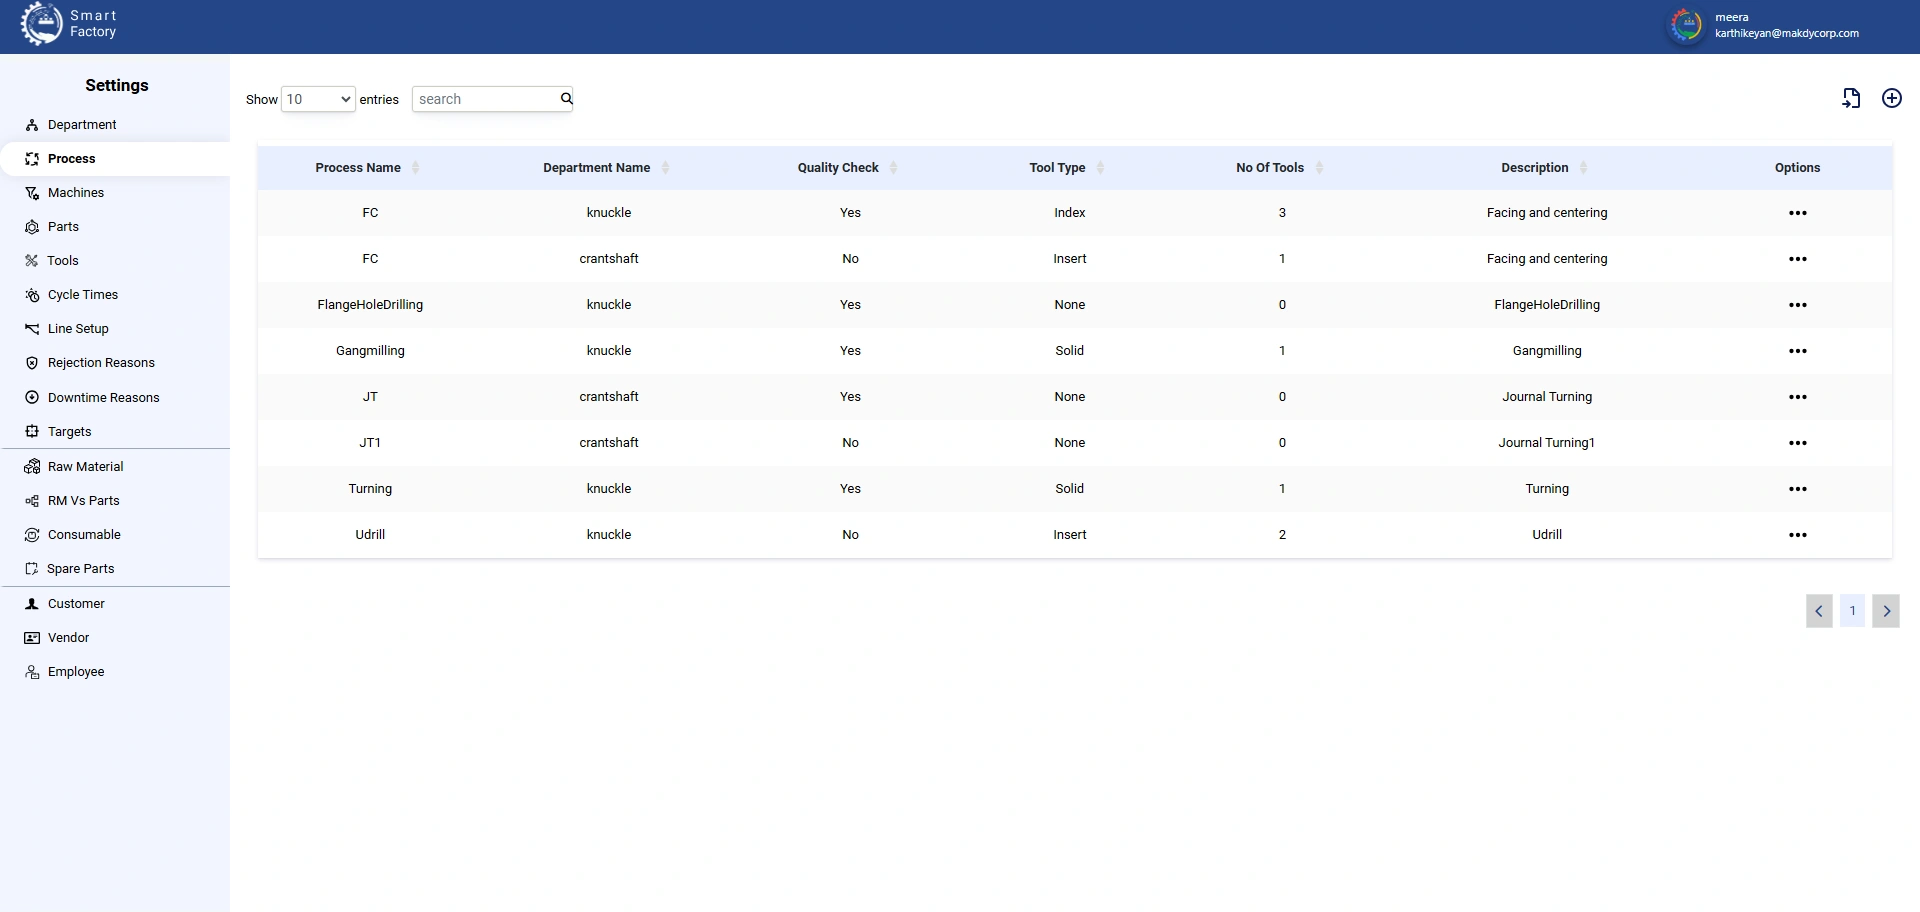The height and width of the screenshot is (912, 1920).
Task: Open Raw Material settings page
Action: click(x=86, y=467)
